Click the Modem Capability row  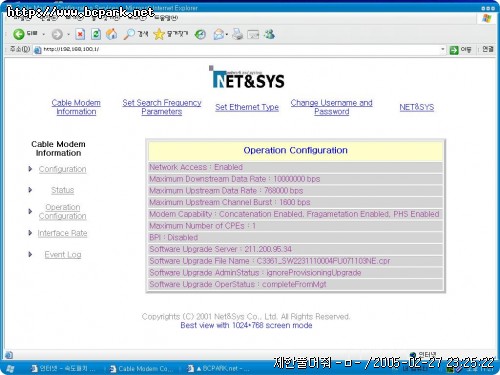click(x=296, y=214)
